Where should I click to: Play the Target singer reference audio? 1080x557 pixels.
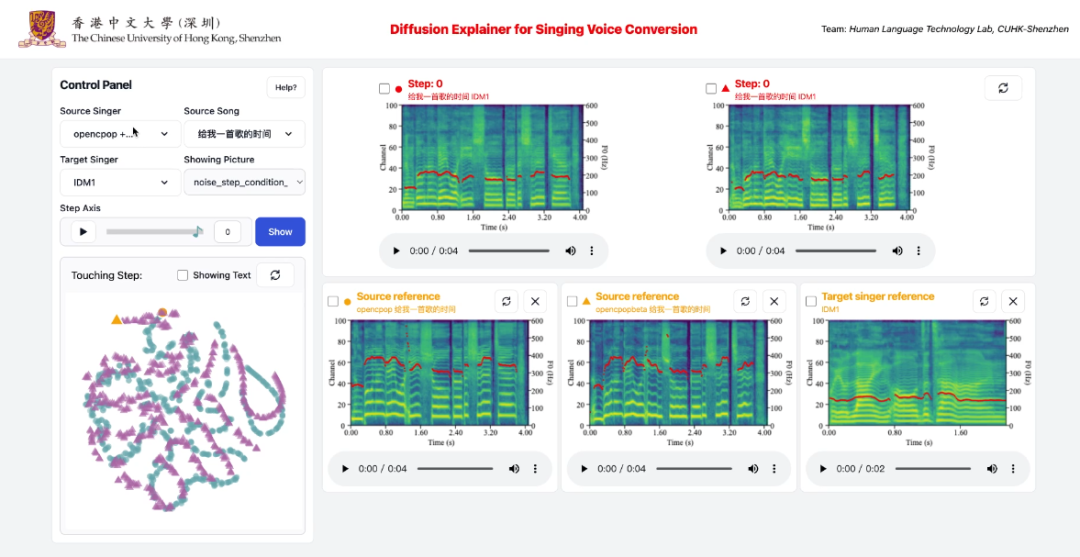(822, 469)
